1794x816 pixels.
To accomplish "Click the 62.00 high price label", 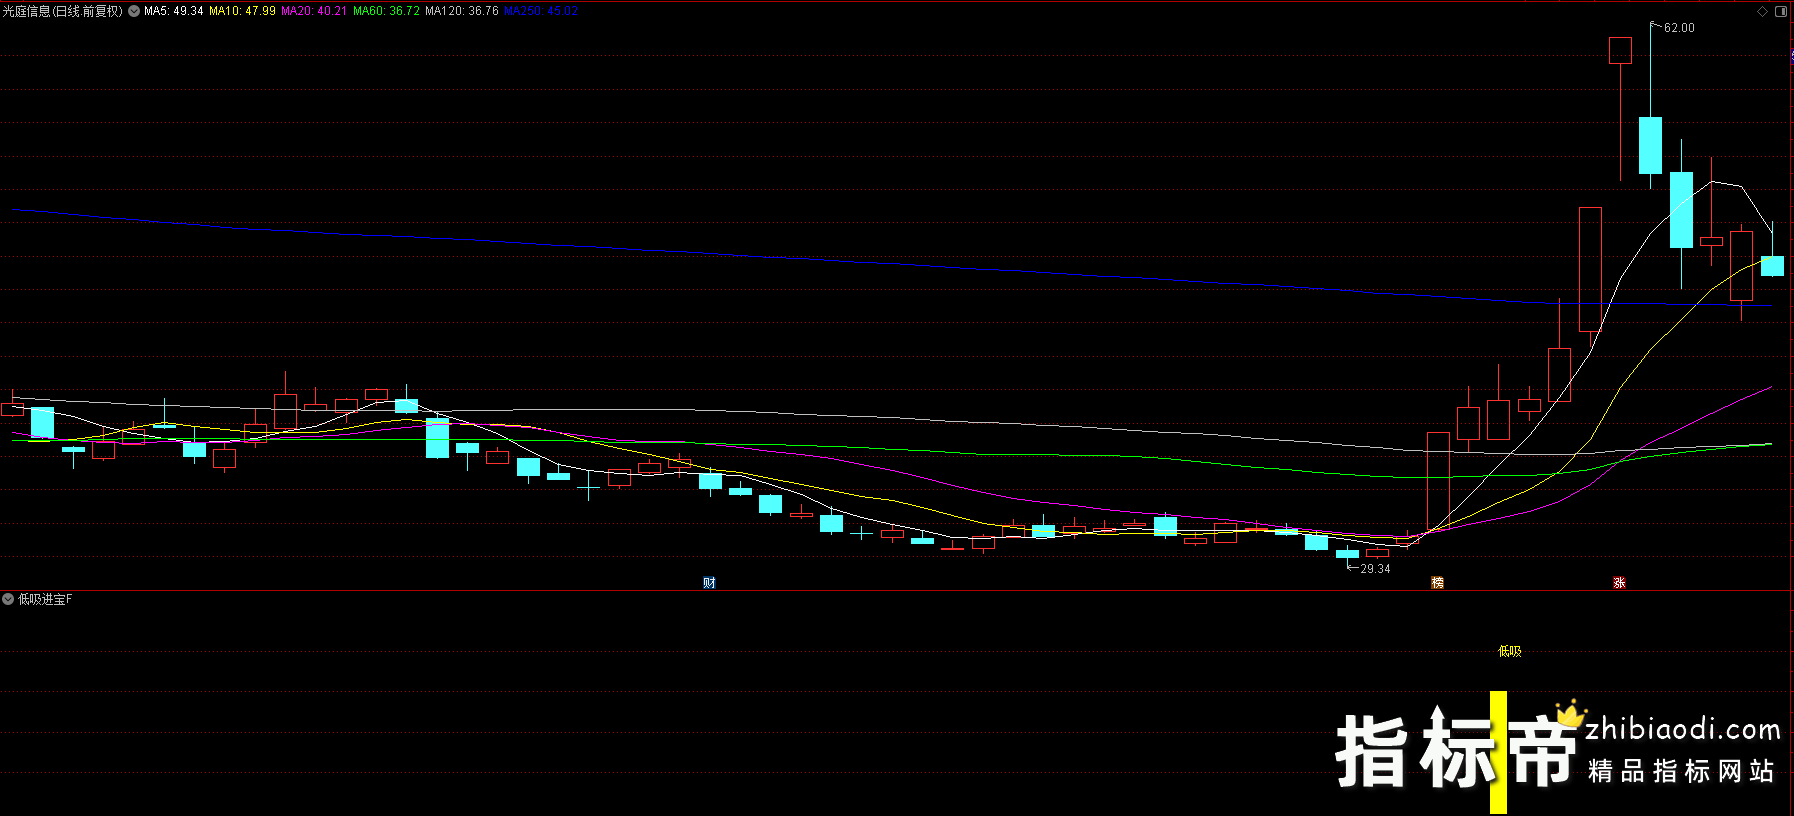I will [x=1679, y=28].
